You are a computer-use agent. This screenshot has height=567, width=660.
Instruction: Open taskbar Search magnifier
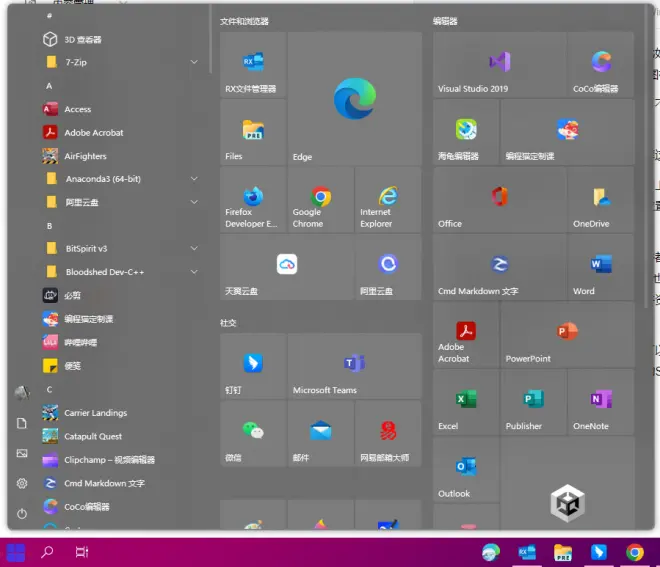(47, 552)
